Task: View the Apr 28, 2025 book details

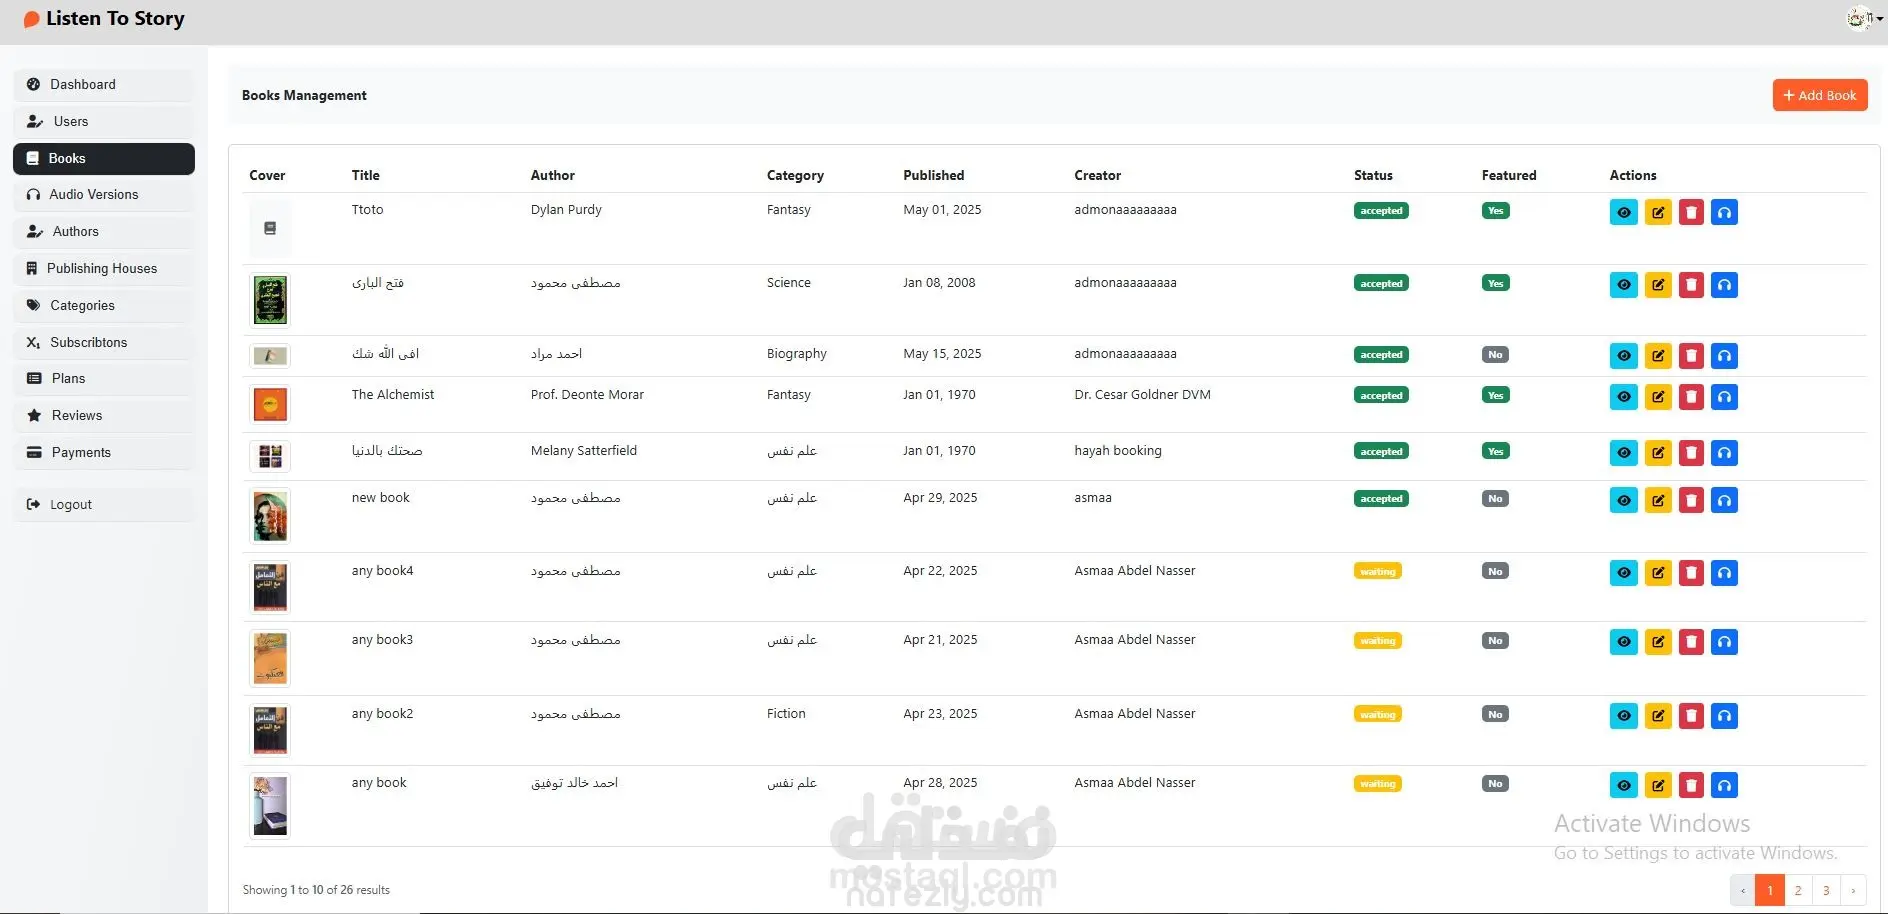Action: point(1624,785)
